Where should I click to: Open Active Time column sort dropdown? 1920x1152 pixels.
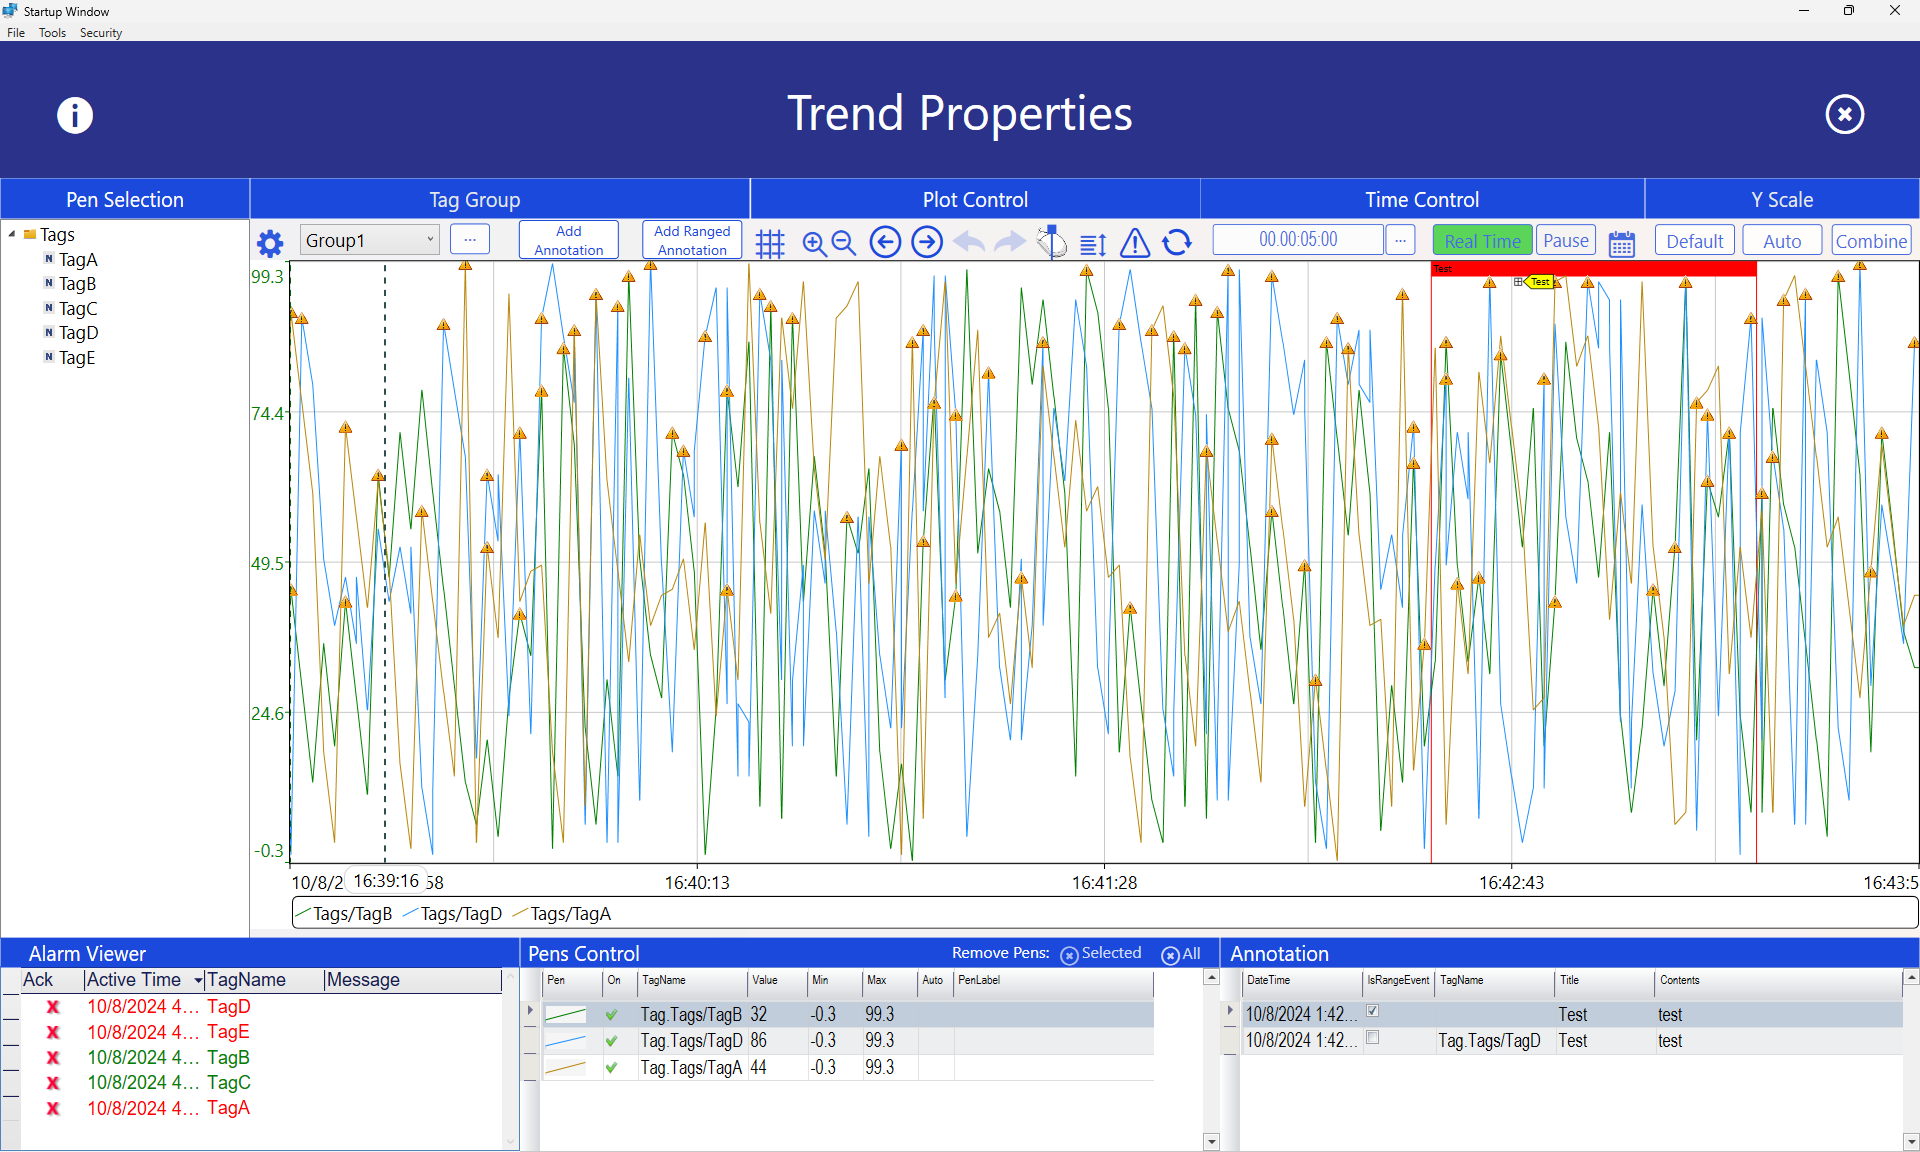(x=198, y=981)
